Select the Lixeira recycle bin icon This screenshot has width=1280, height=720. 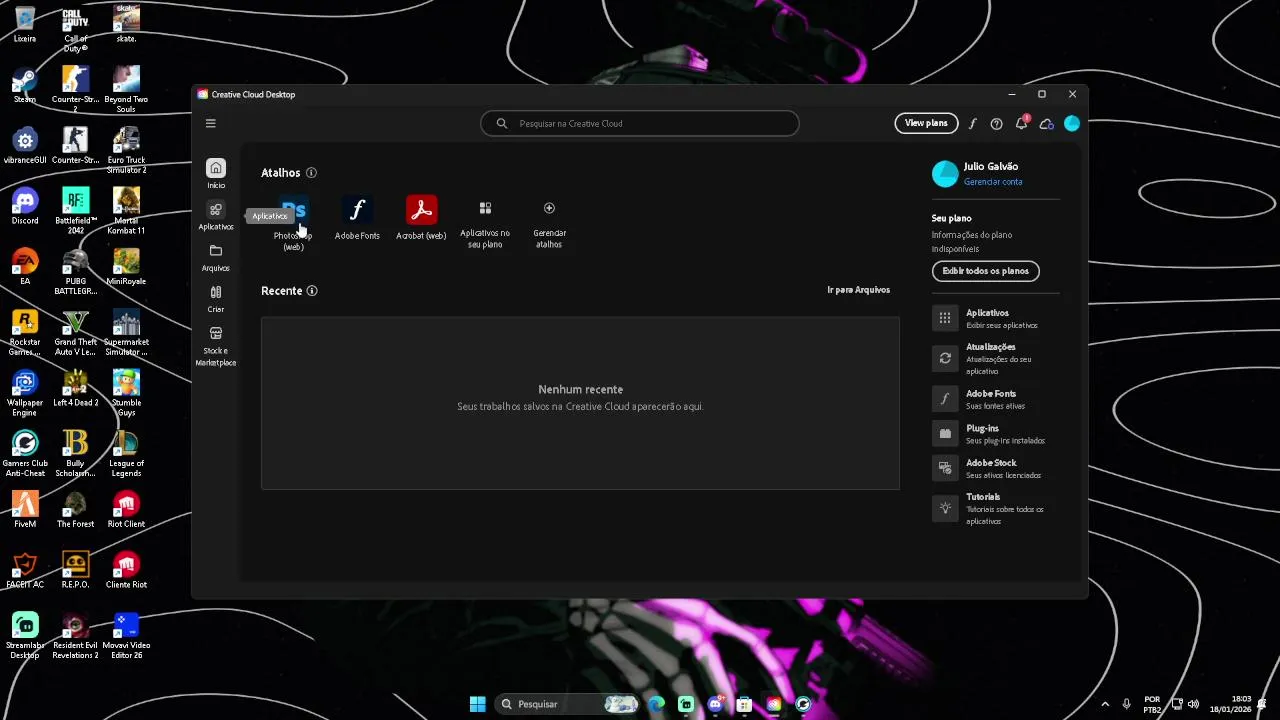(x=25, y=25)
